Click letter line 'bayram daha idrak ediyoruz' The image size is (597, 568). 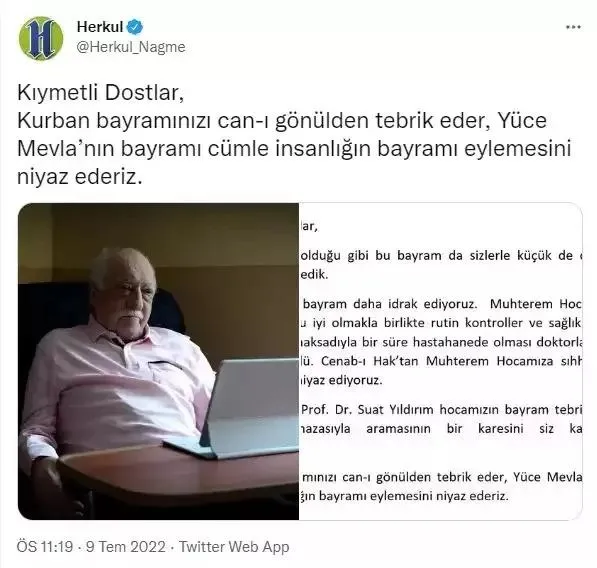[442, 304]
